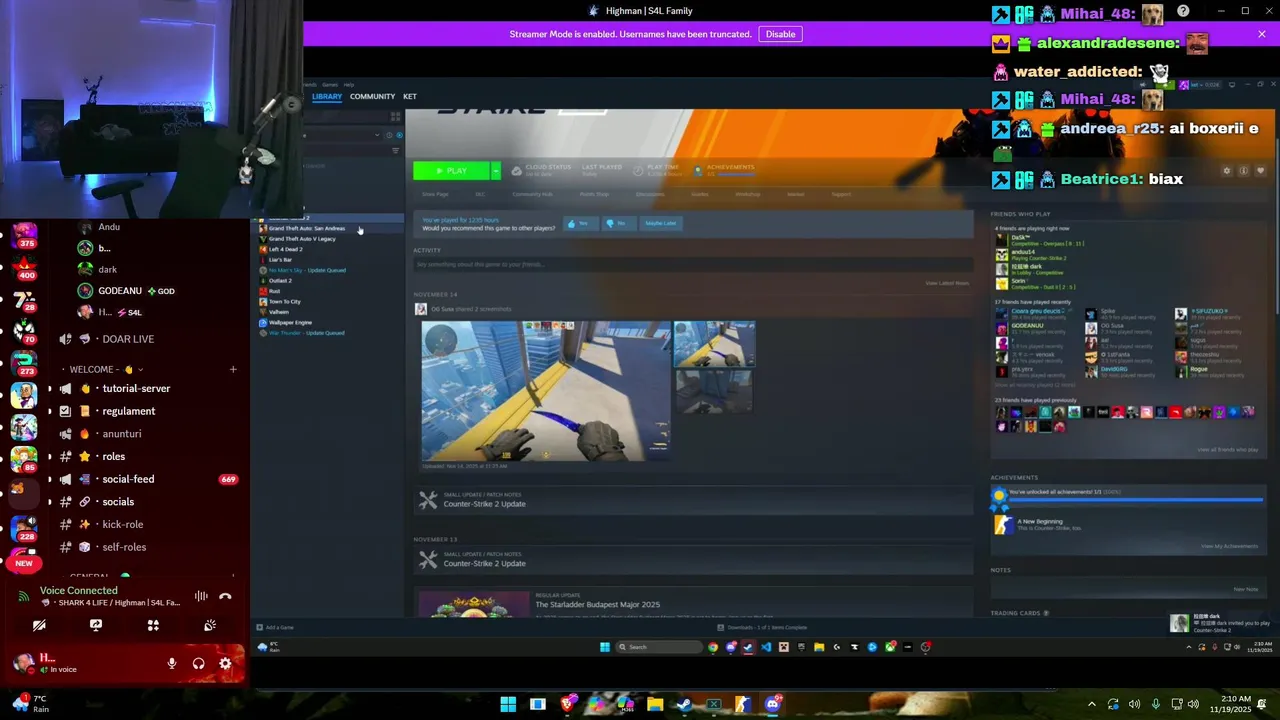Open the game settings gear in Steam
1280x720 pixels.
[x=1227, y=171]
